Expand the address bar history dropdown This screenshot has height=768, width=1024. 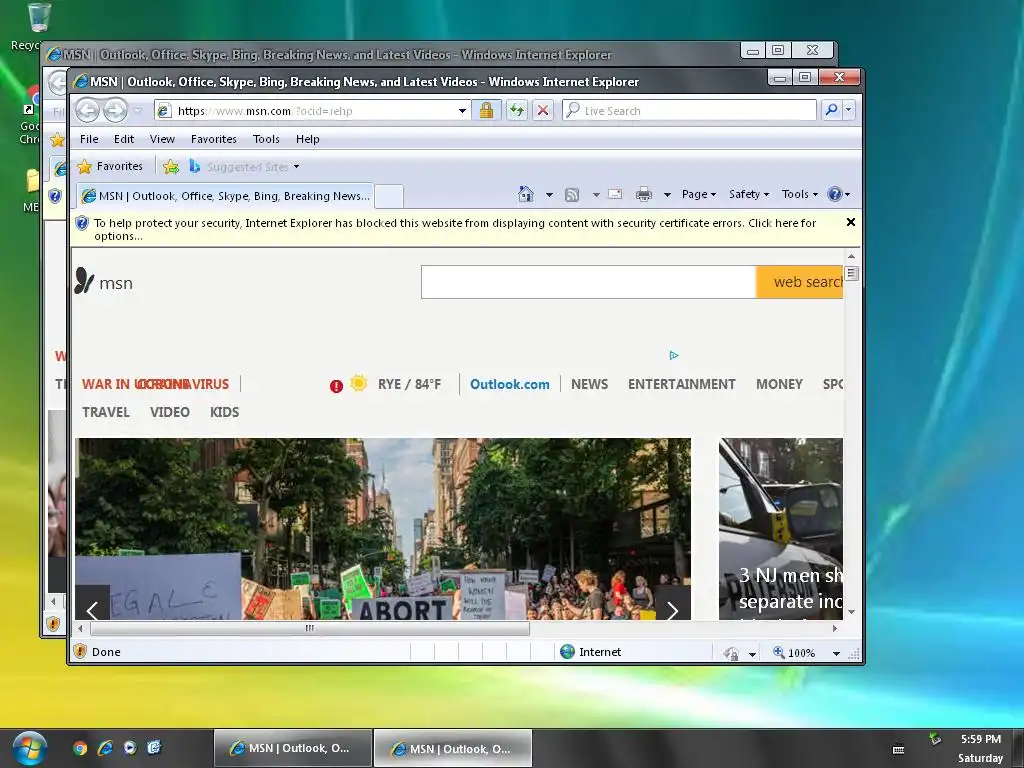(x=462, y=111)
